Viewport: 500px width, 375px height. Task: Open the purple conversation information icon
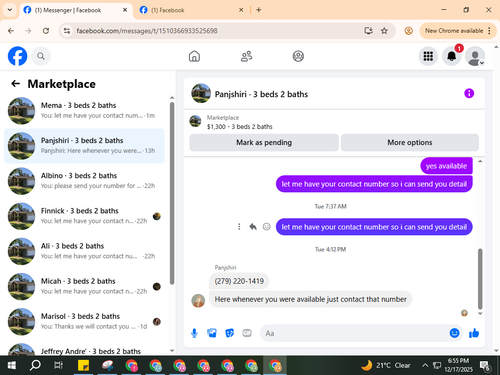(x=469, y=93)
